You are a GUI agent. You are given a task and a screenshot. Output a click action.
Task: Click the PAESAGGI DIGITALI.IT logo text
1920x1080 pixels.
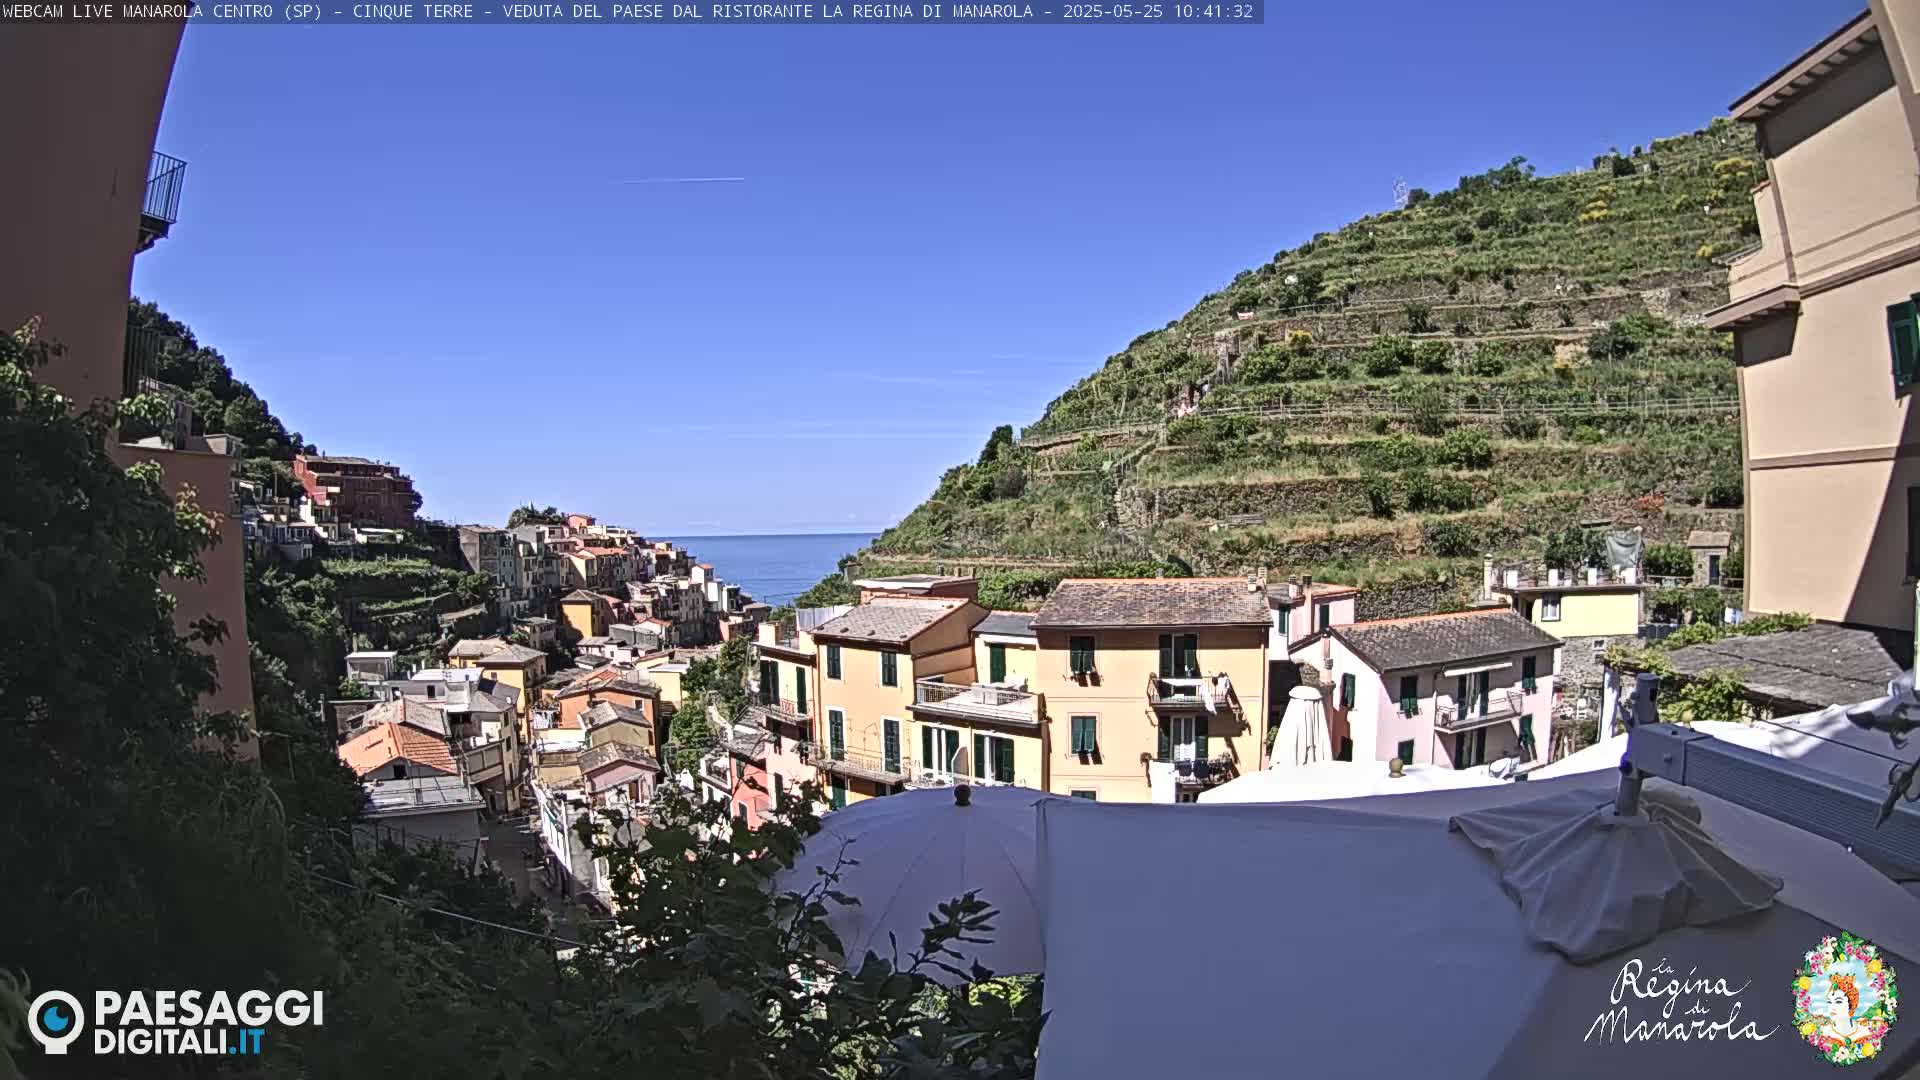tap(208, 1022)
